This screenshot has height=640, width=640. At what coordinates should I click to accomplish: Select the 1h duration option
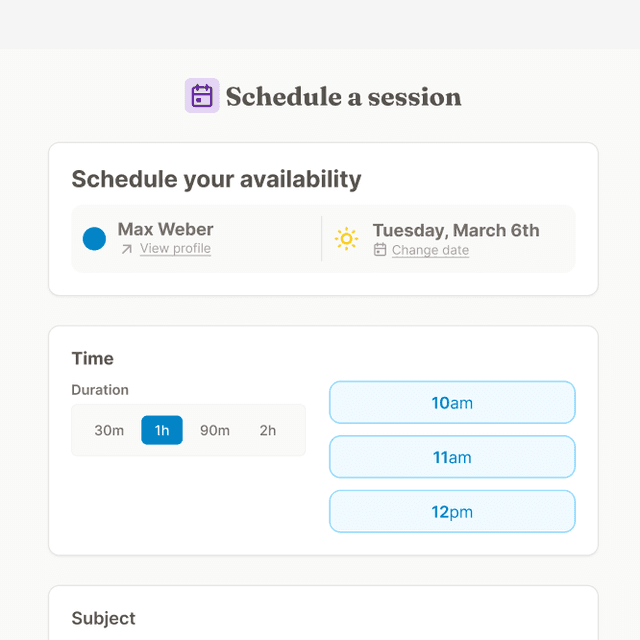point(162,430)
